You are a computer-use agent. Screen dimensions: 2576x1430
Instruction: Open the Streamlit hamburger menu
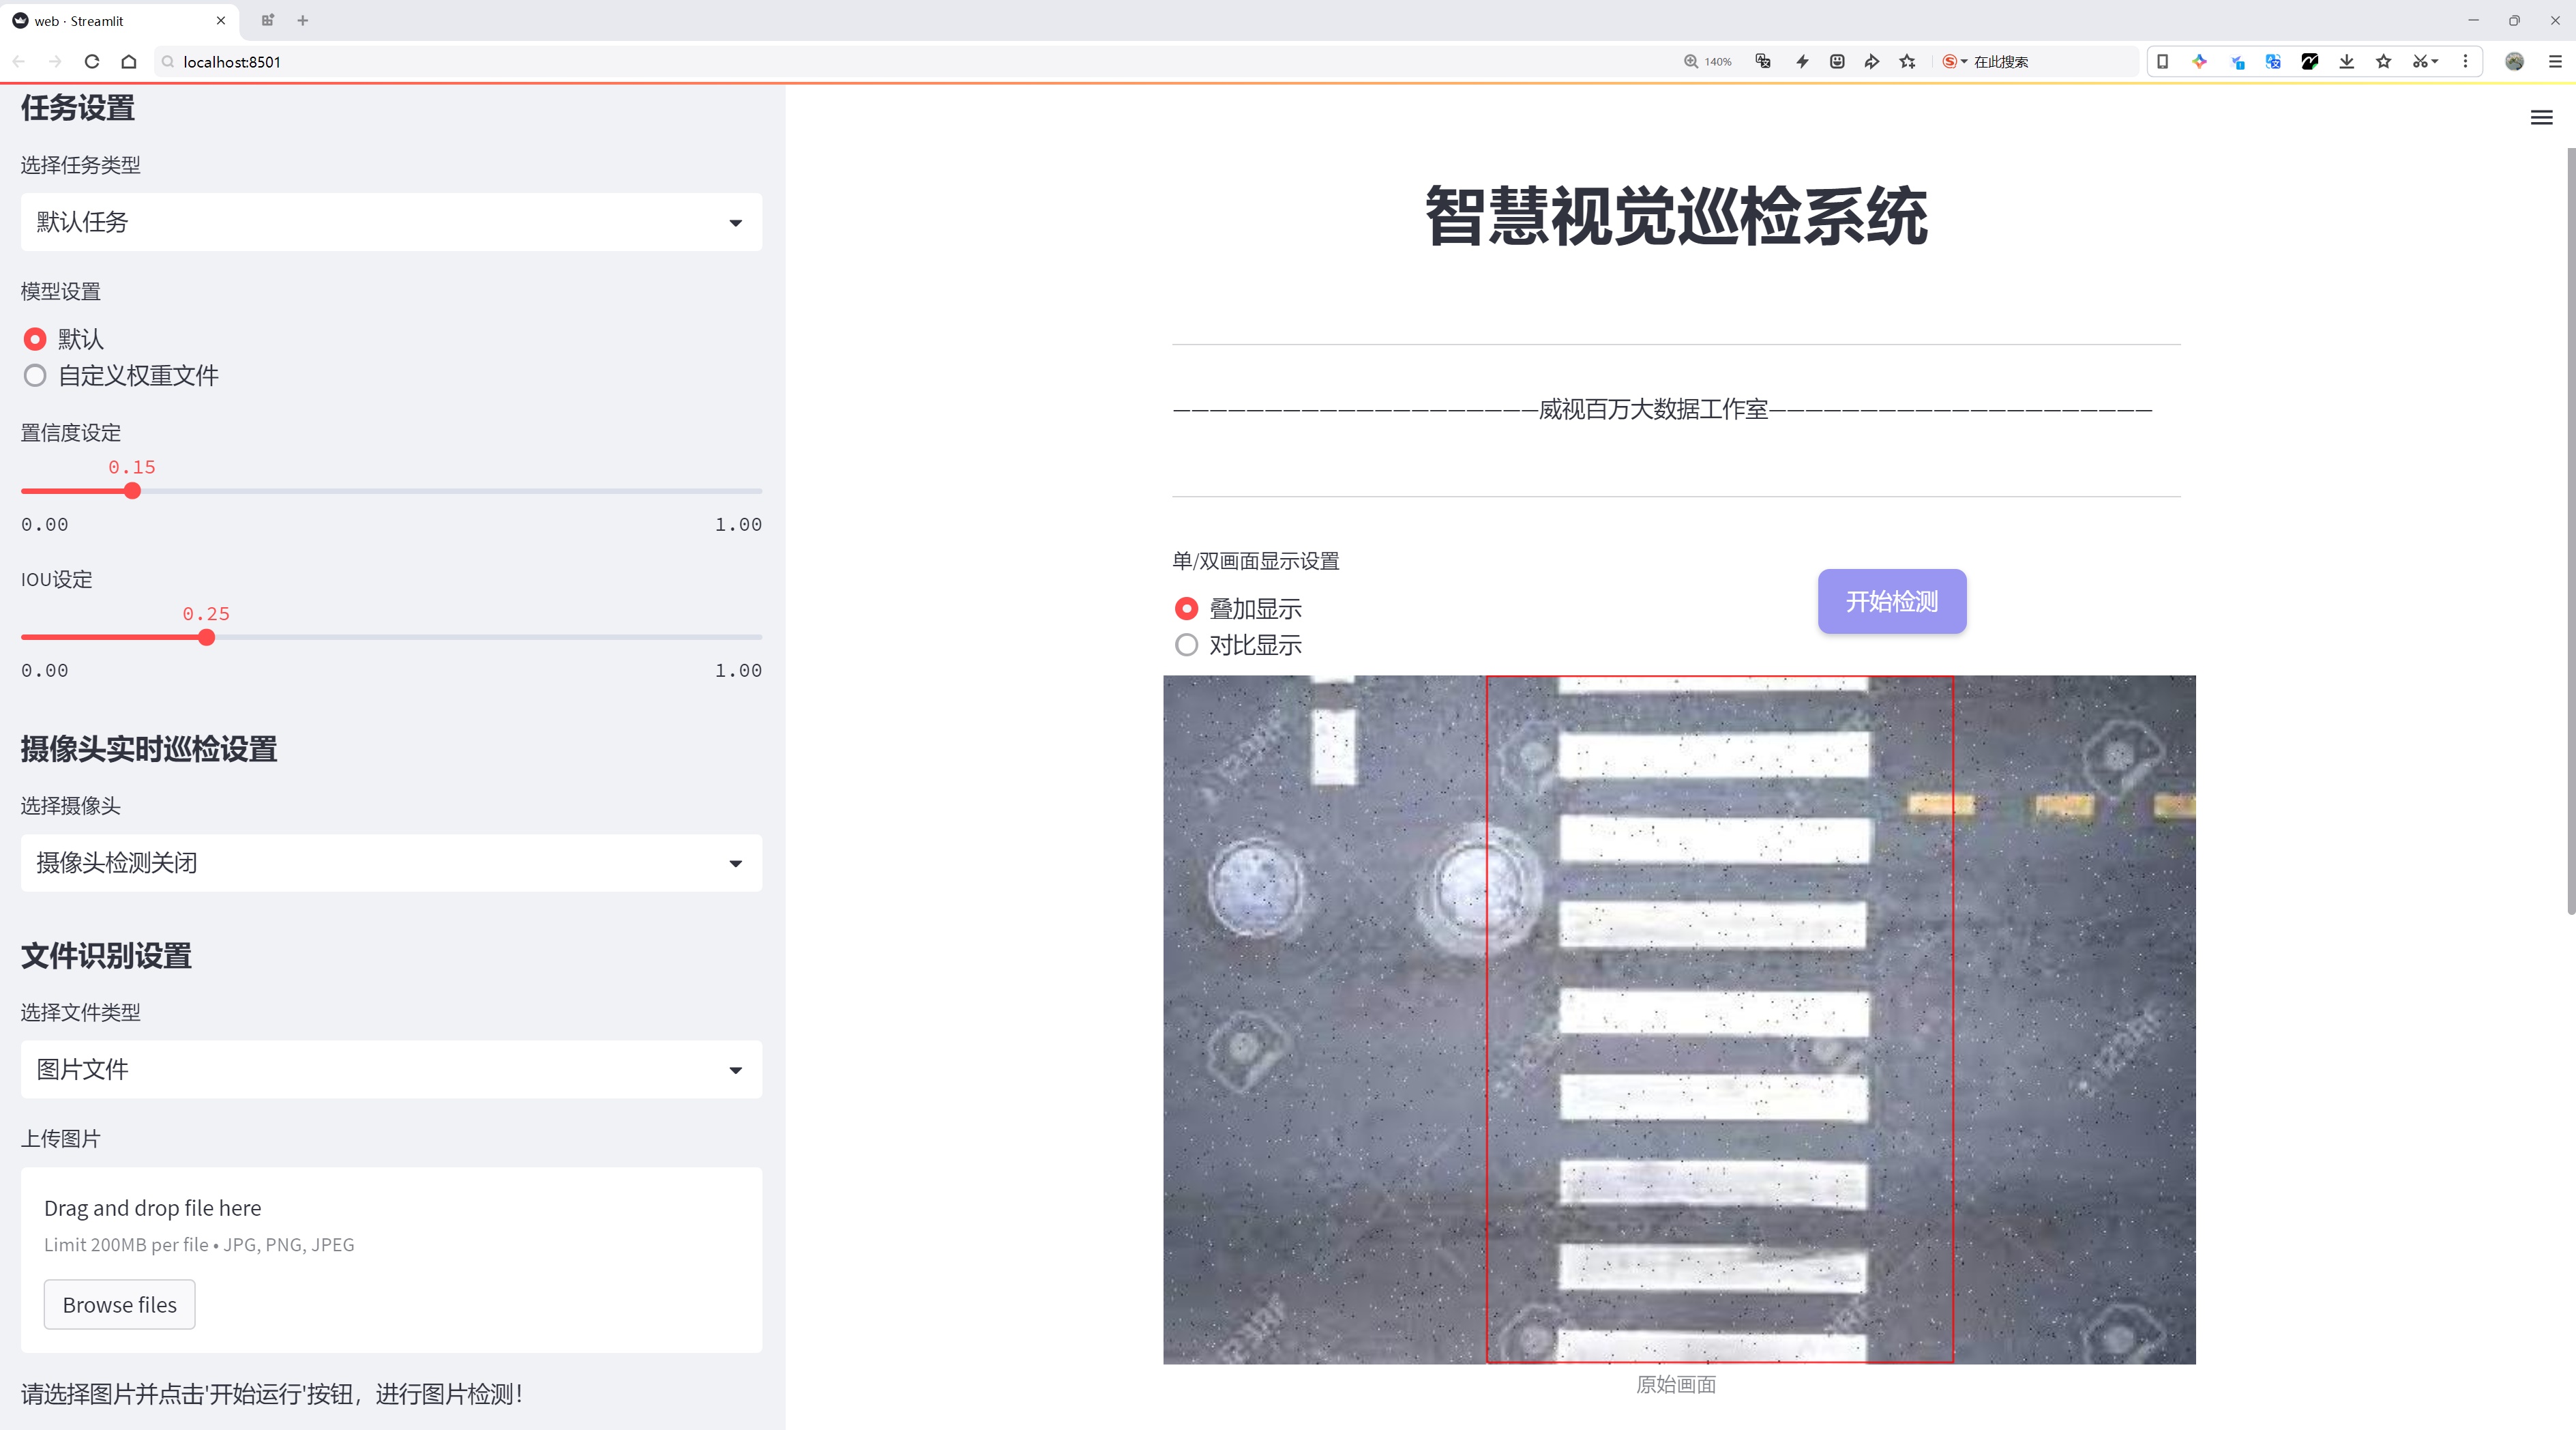tap(2541, 118)
